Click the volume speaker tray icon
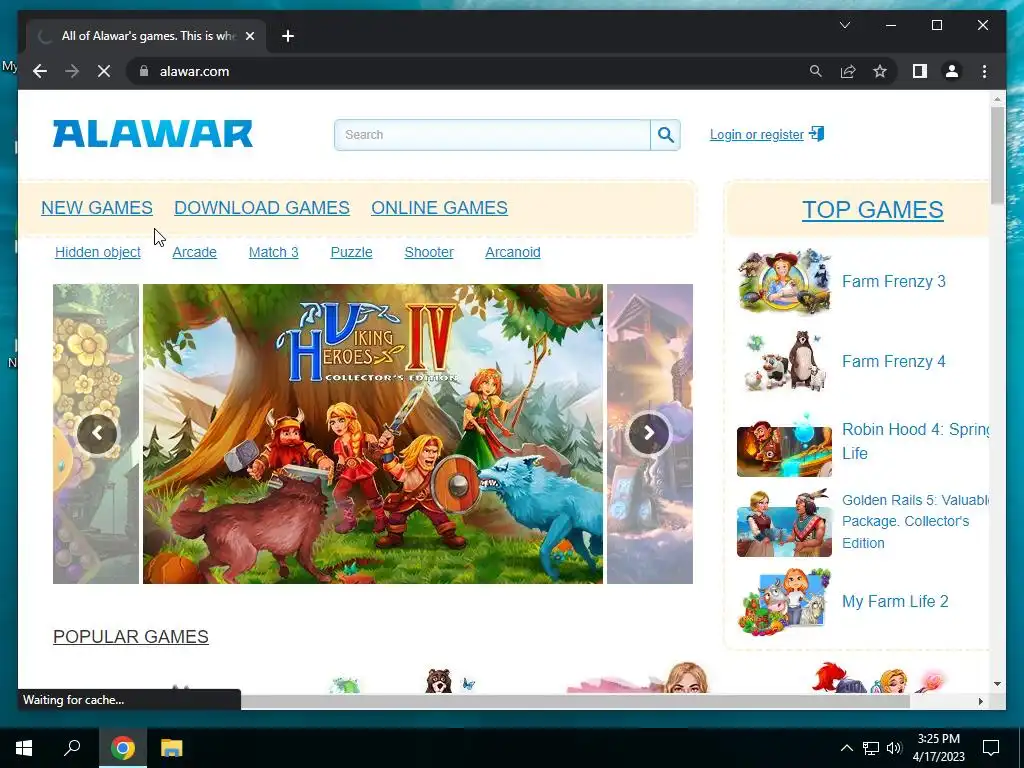The image size is (1024, 768). click(894, 748)
